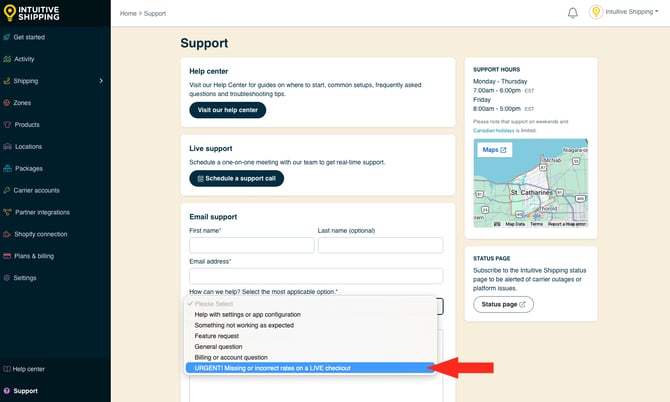The image size is (670, 402).
Task: Choose Help with settings or app configuration
Action: [x=311, y=314]
